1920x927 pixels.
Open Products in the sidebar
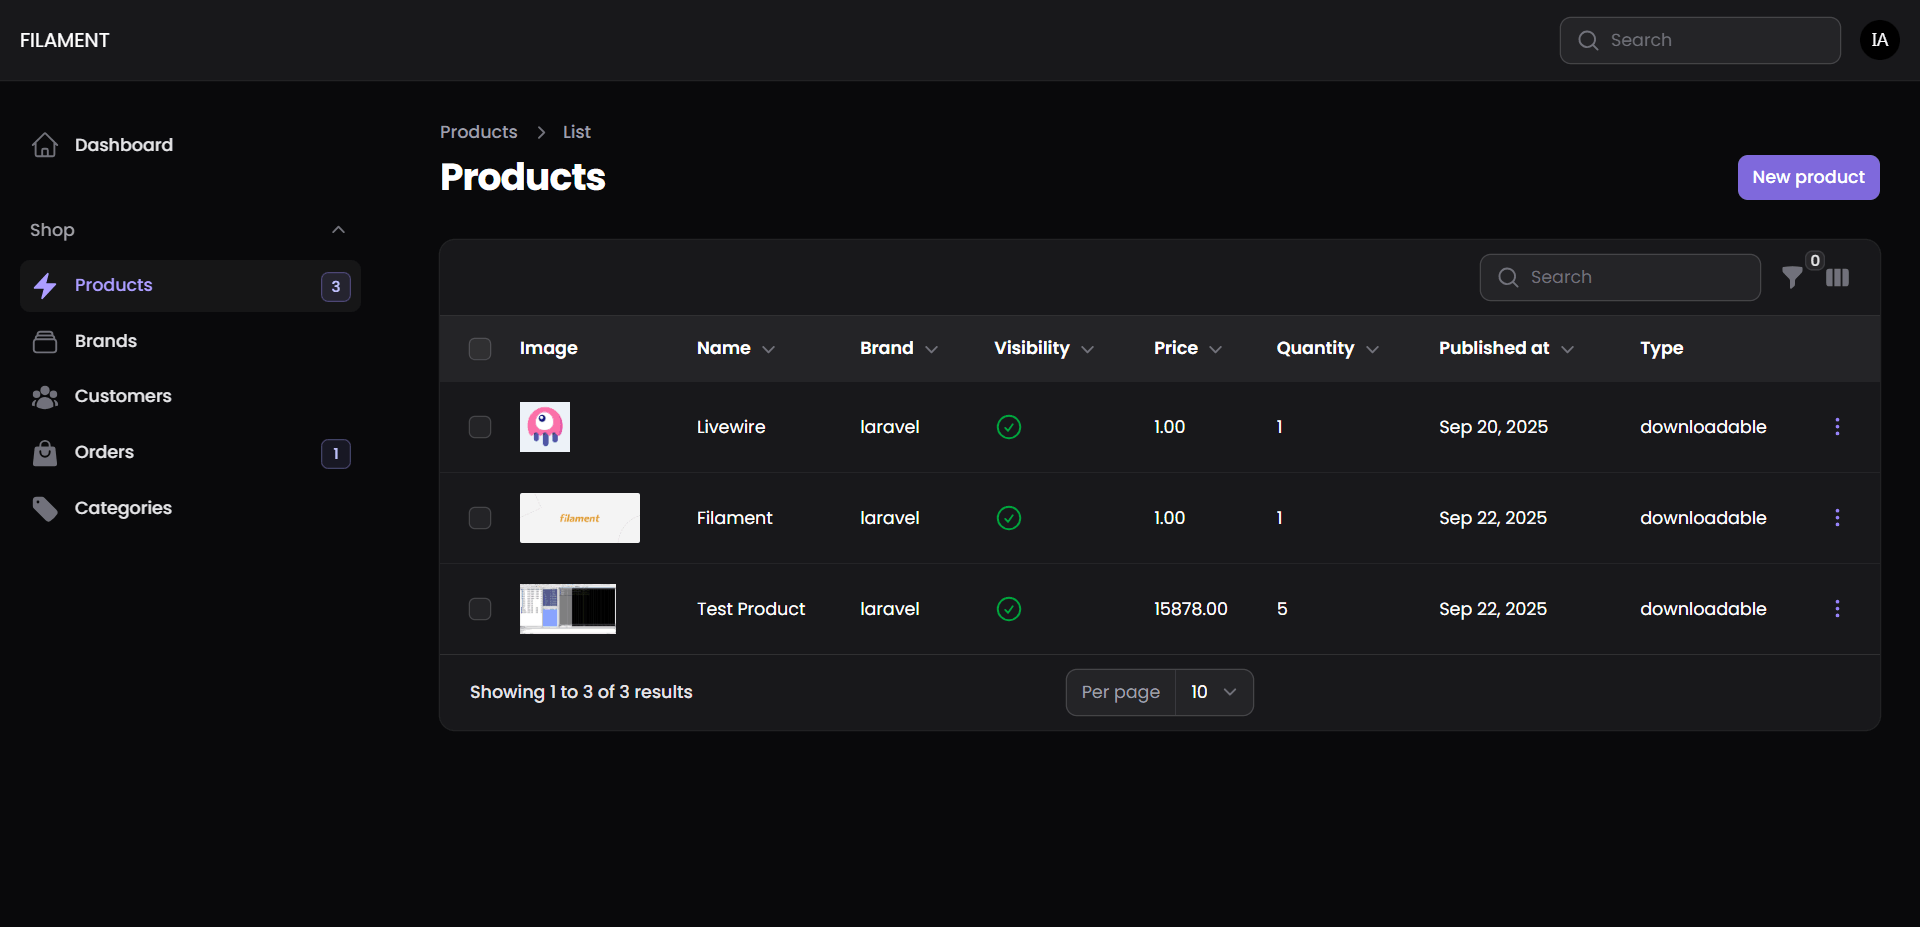[x=190, y=286]
